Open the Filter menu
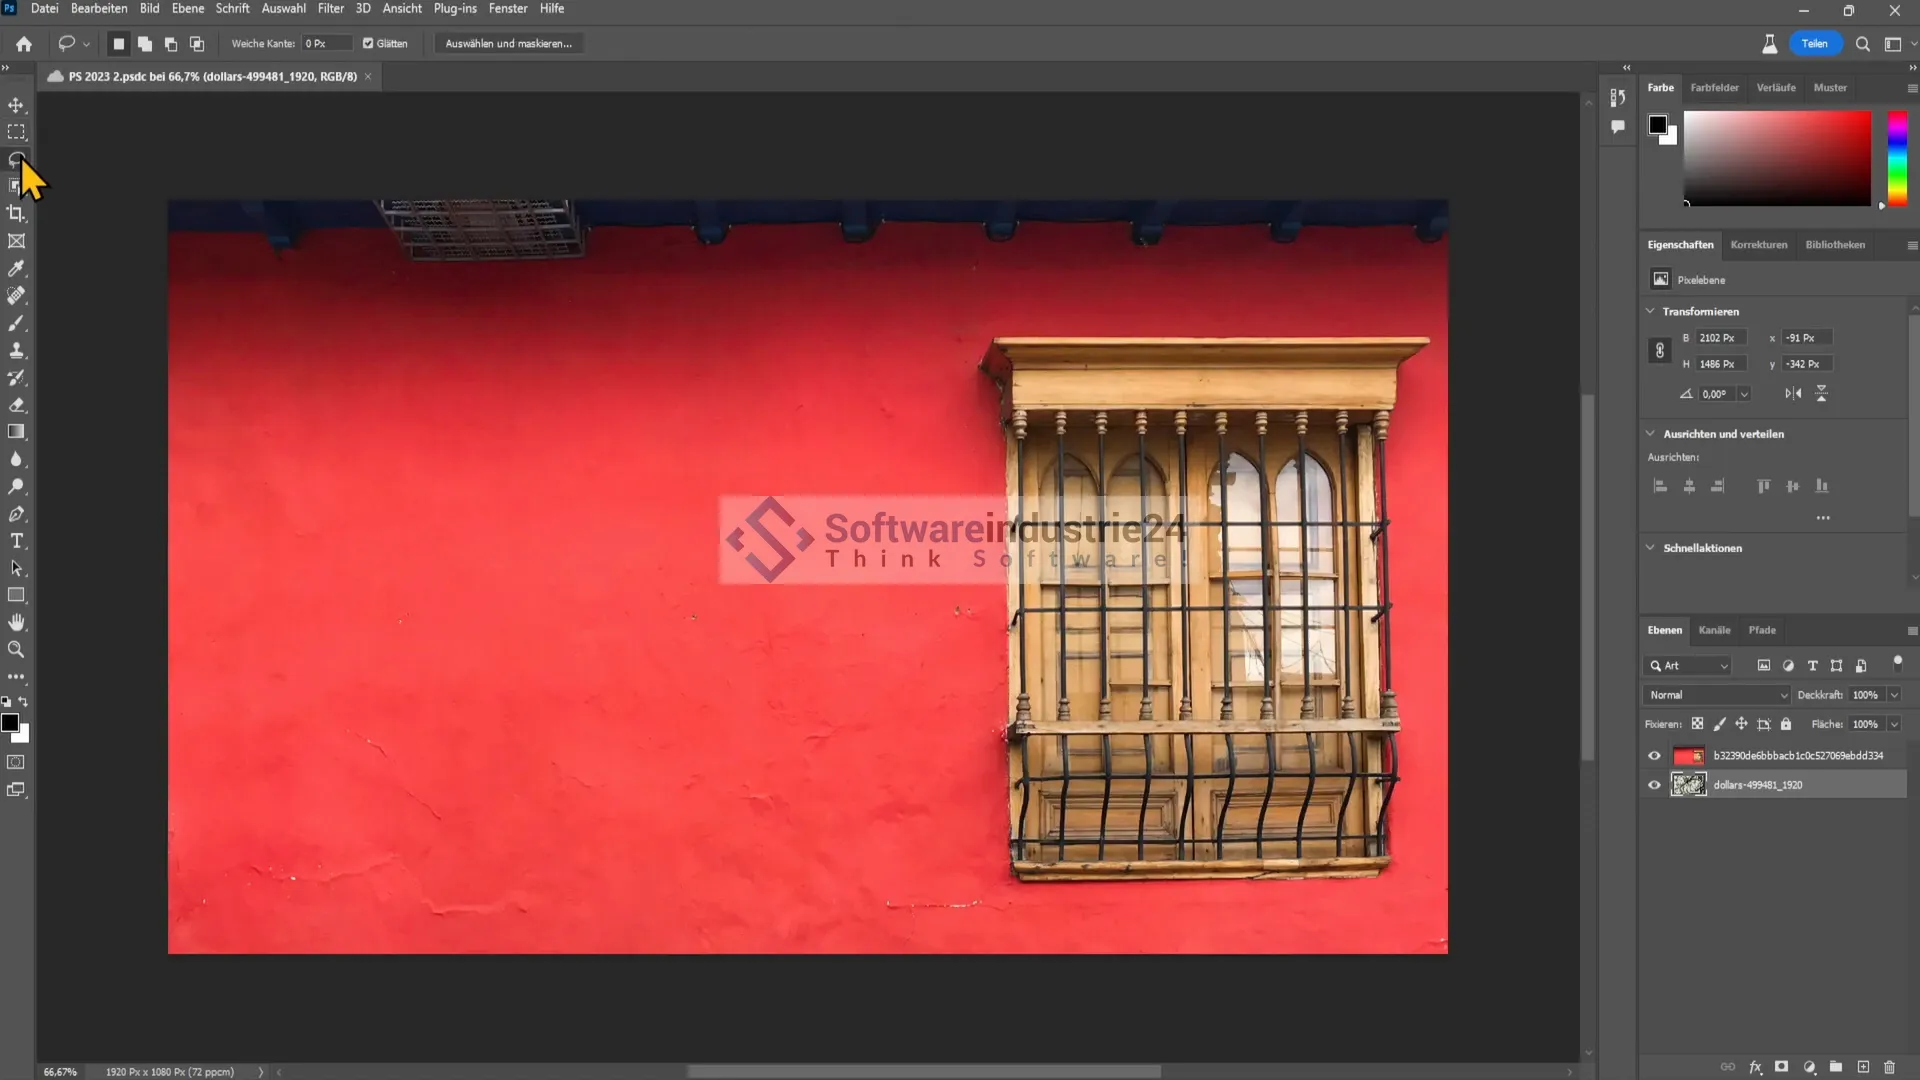Image resolution: width=1920 pixels, height=1080 pixels. [x=330, y=8]
